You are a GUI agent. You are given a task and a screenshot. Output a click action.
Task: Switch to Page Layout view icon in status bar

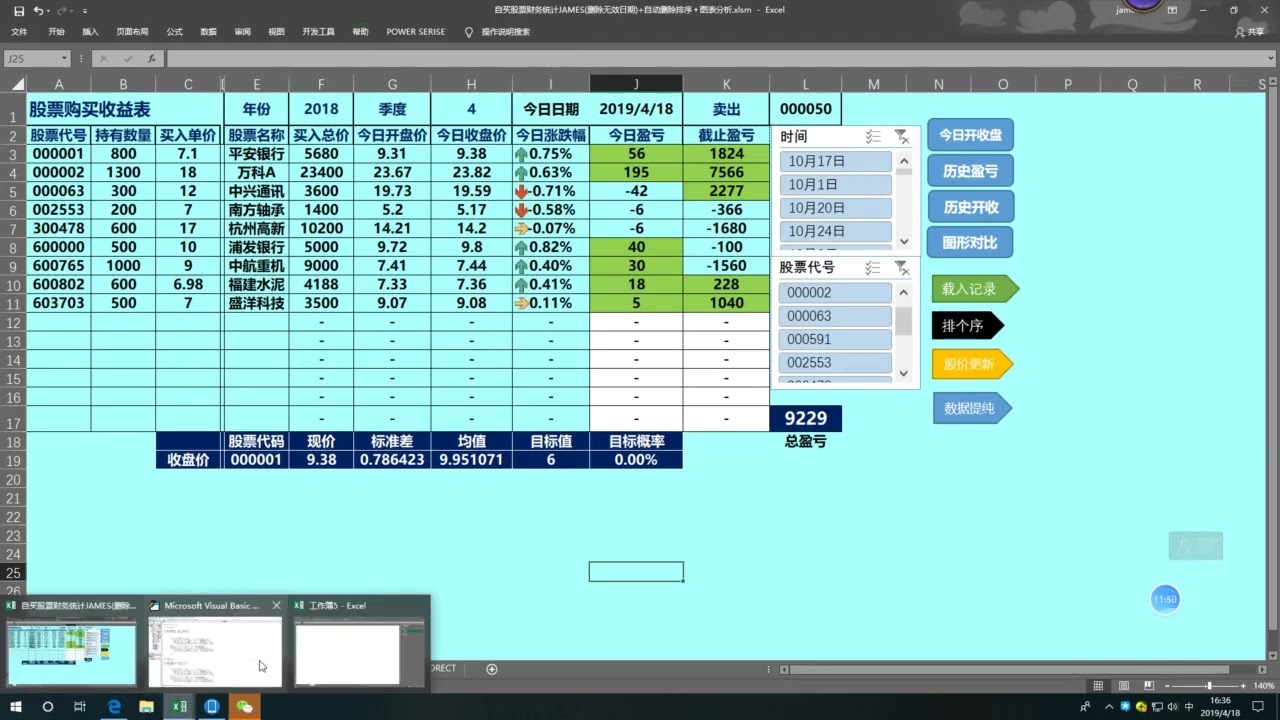click(x=1123, y=686)
